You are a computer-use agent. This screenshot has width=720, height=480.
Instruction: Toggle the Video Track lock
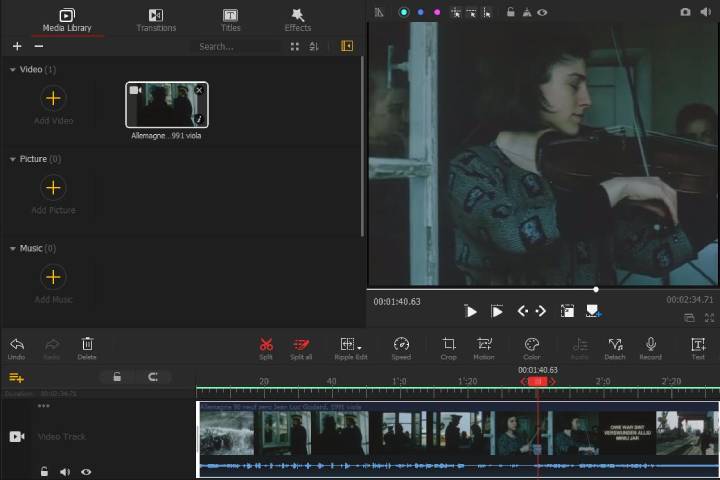(44, 471)
